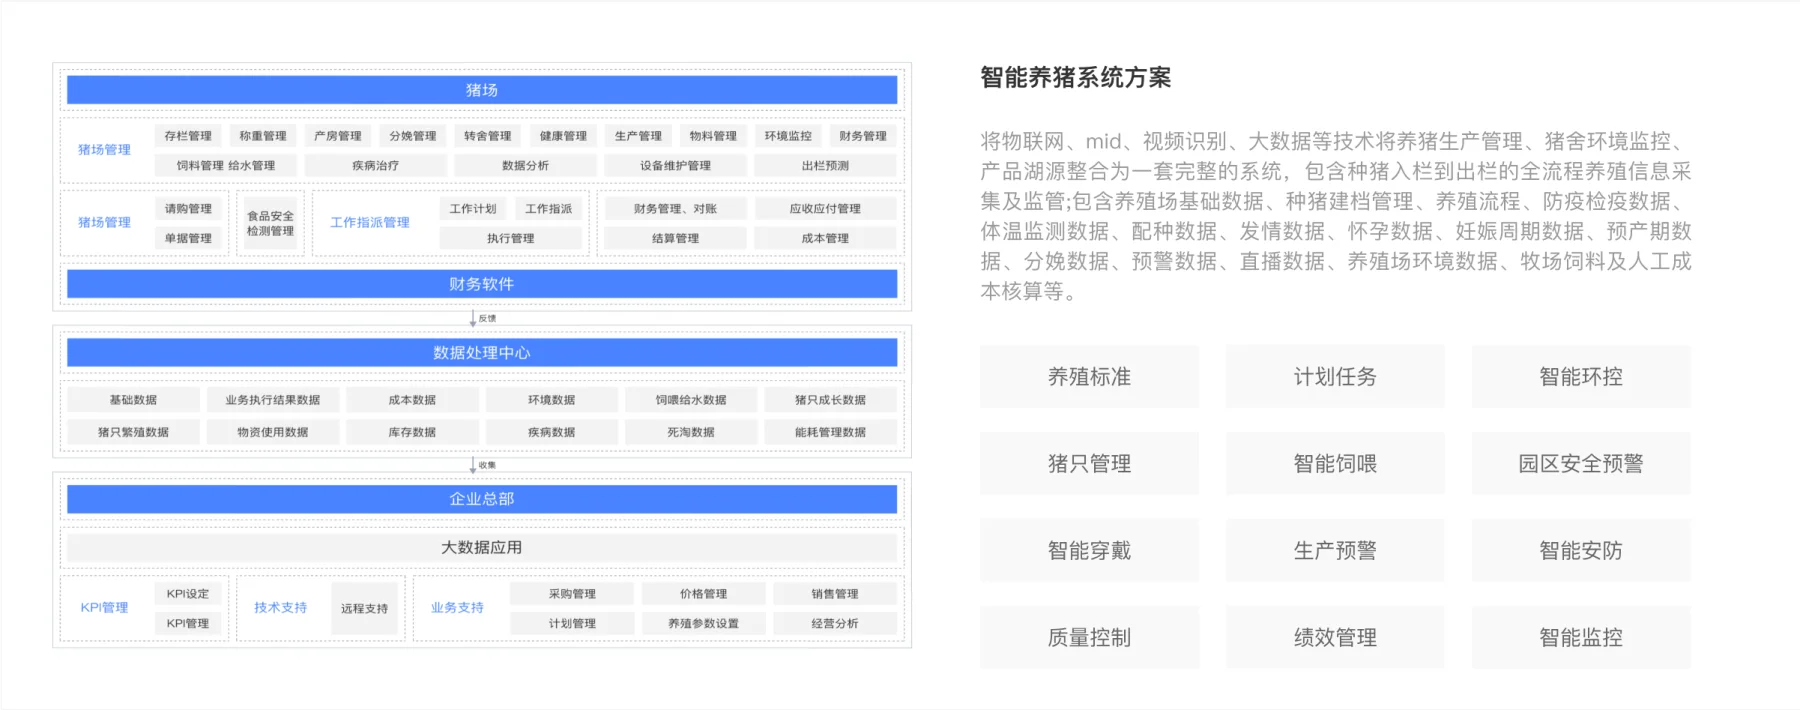Image resolution: width=1800 pixels, height=710 pixels.
Task: Click the 产房管理 box
Action: coord(338,136)
